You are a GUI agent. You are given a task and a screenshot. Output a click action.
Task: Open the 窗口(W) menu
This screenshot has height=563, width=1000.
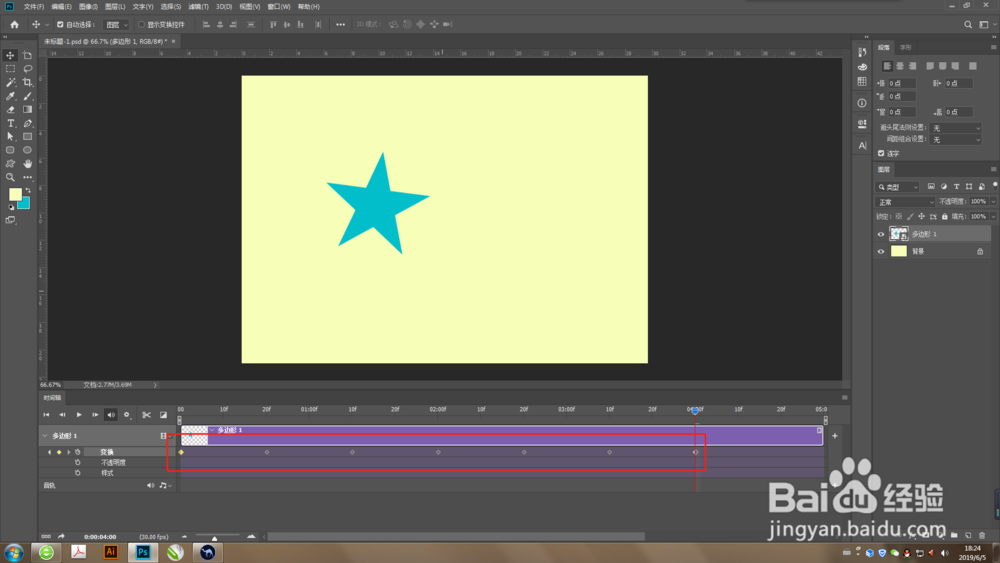[279, 6]
